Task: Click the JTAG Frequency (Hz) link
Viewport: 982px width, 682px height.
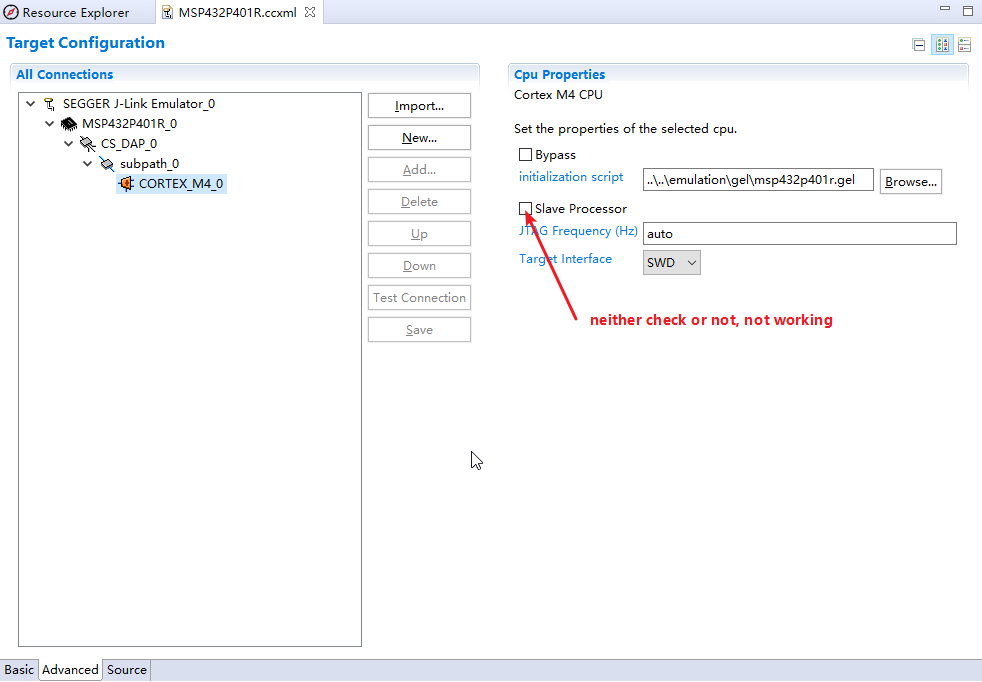Action: pos(578,231)
